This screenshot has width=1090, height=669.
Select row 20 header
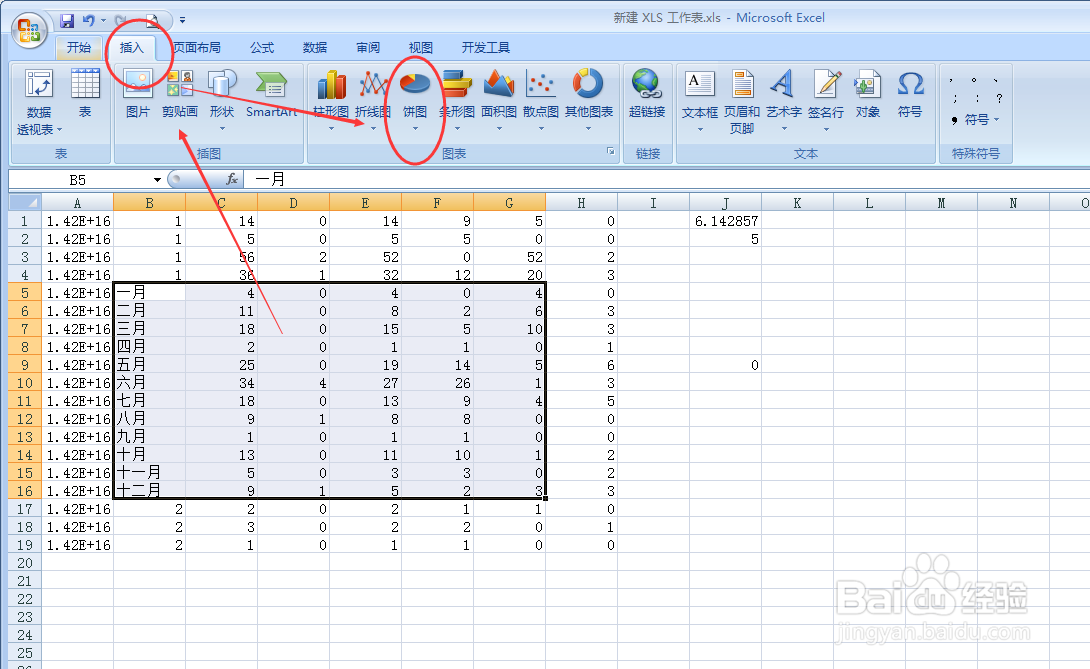pyautogui.click(x=25, y=563)
